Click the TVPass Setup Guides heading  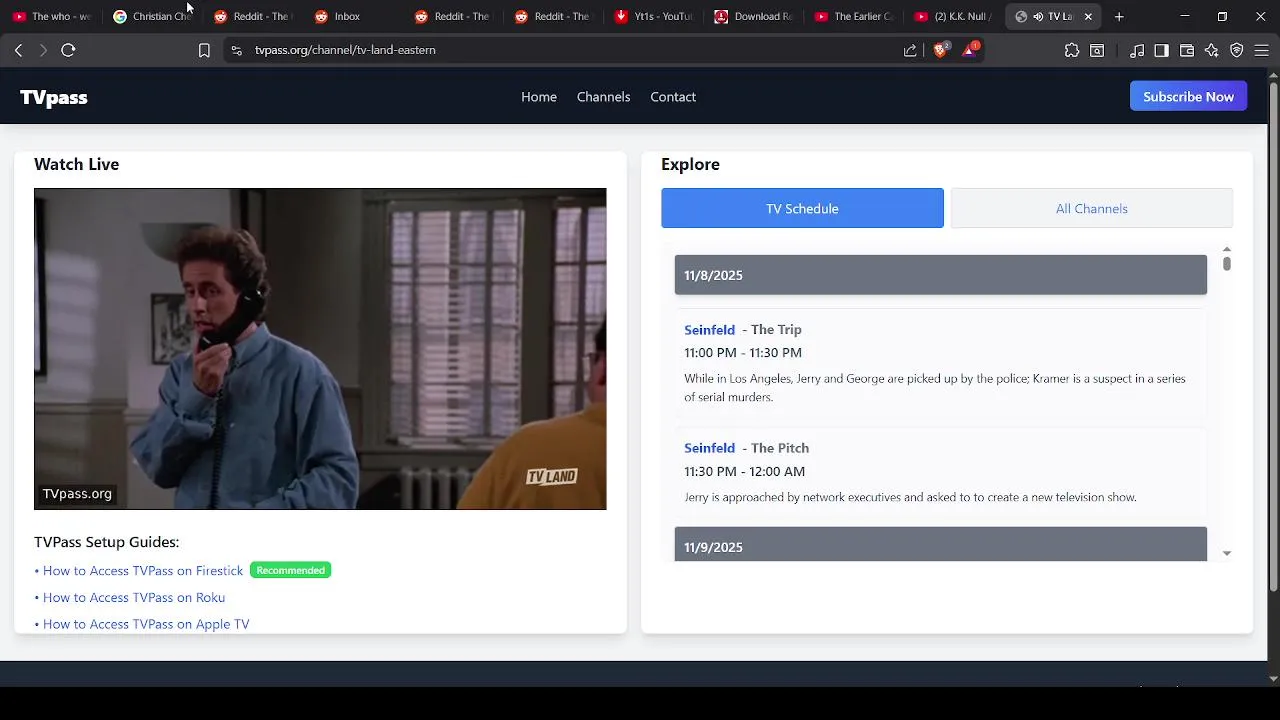(x=106, y=542)
